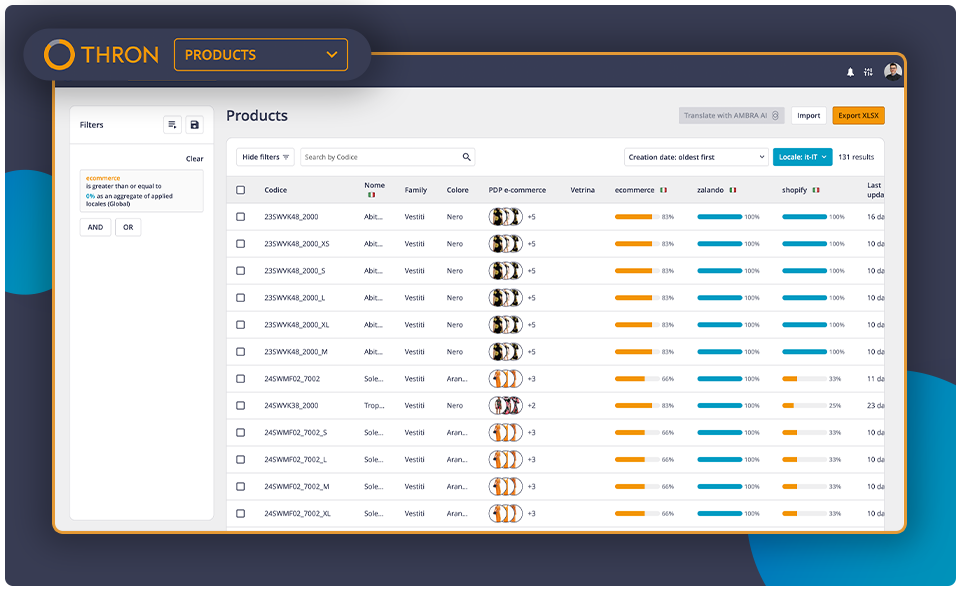Image resolution: width=960 pixels, height=590 pixels.
Task: Save filters with the floppy disk icon
Action: click(195, 125)
